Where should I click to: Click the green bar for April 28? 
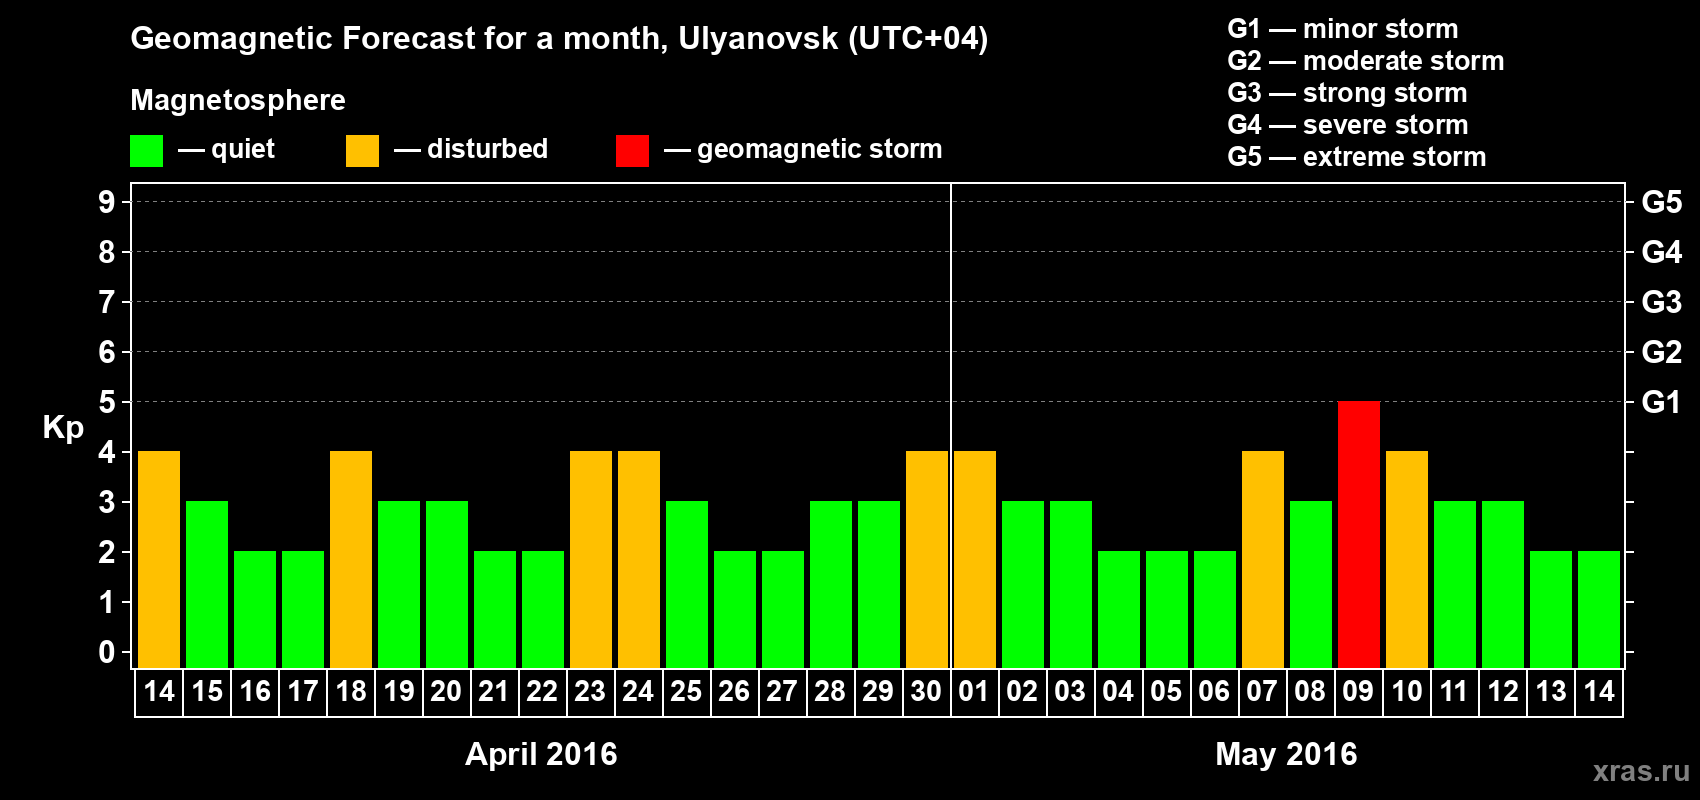pyautogui.click(x=831, y=584)
